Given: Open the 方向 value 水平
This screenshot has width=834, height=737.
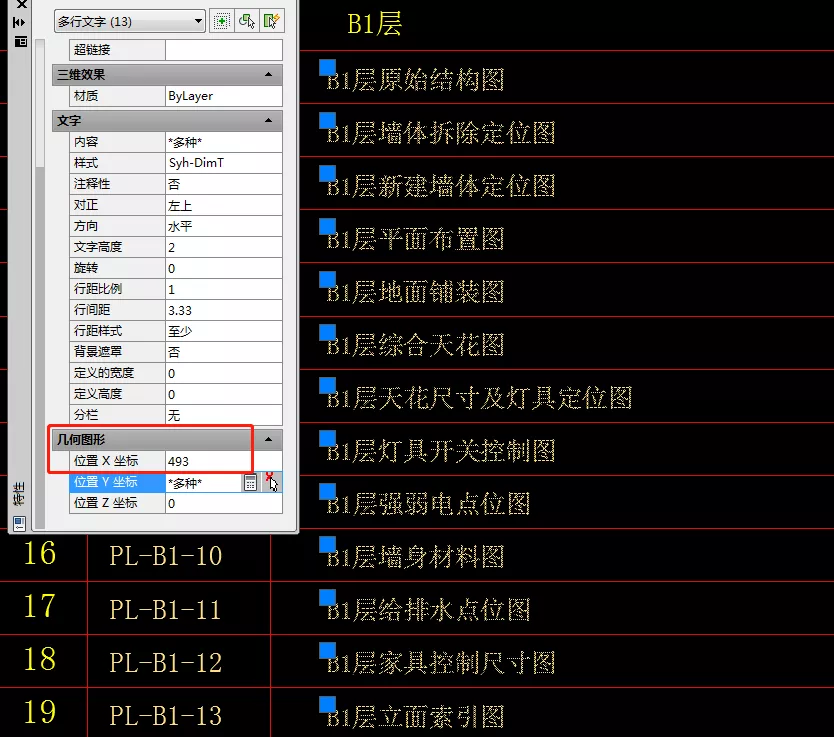Looking at the screenshot, I should 224,226.
